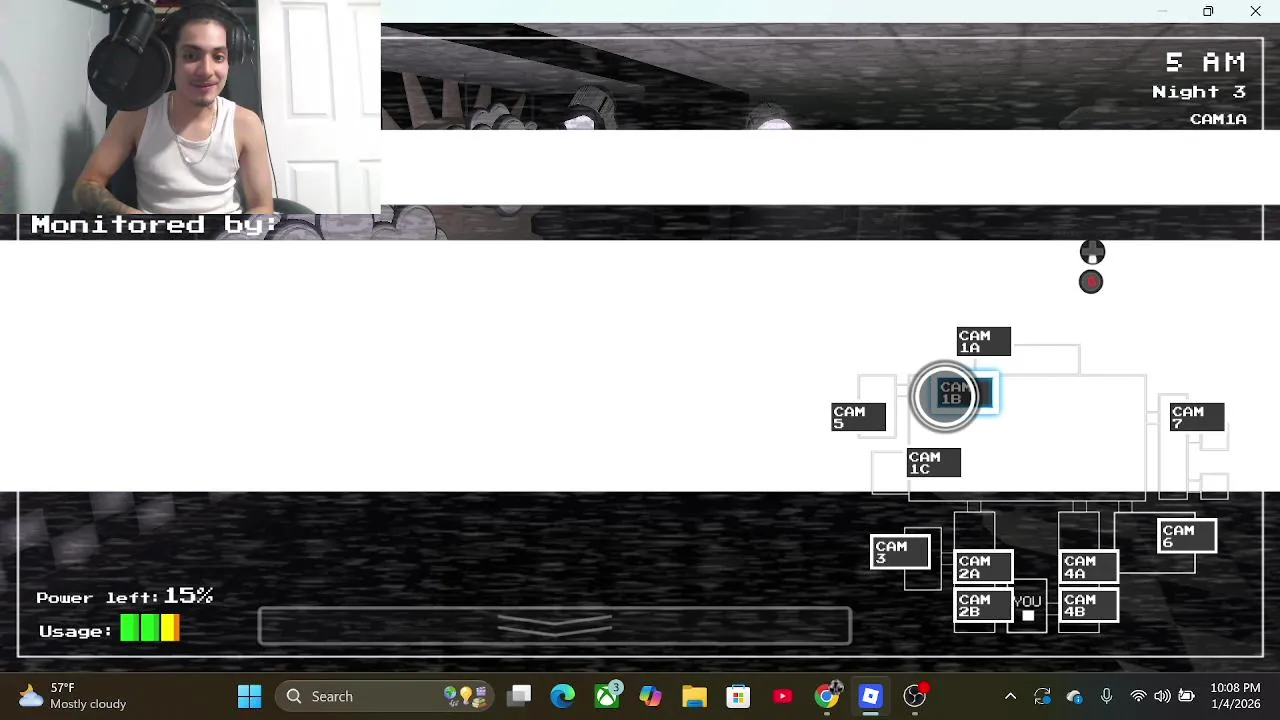
Task: Click the "CAM1A" camera name label
Action: coord(1218,119)
